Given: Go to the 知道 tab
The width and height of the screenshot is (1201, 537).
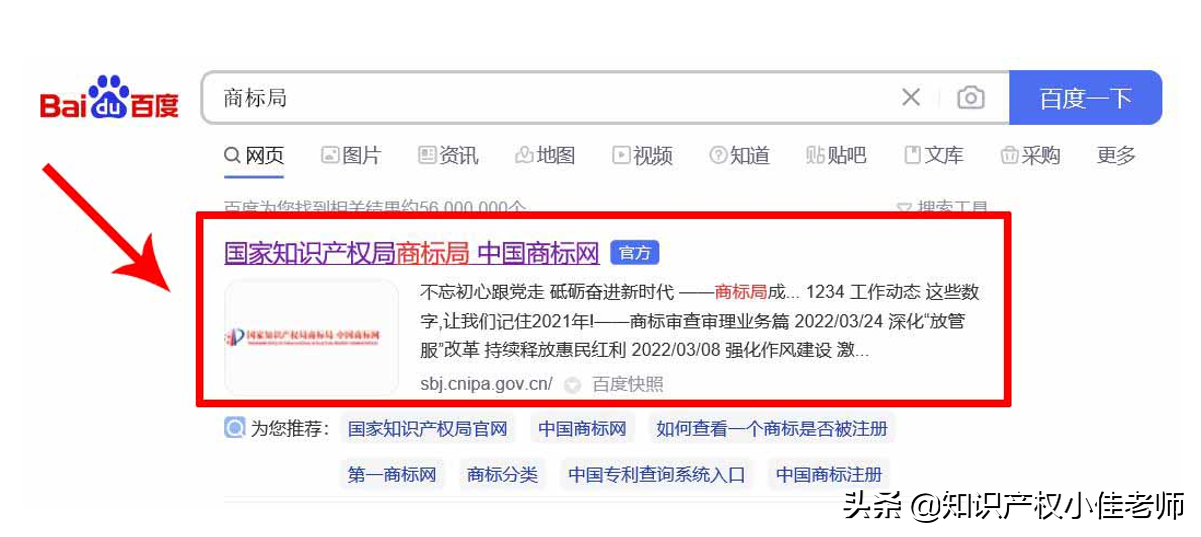Looking at the screenshot, I should [x=739, y=155].
